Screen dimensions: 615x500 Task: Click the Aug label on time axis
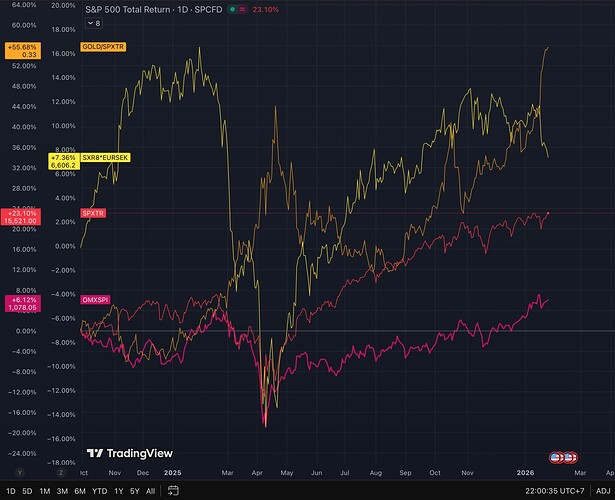tap(375, 473)
